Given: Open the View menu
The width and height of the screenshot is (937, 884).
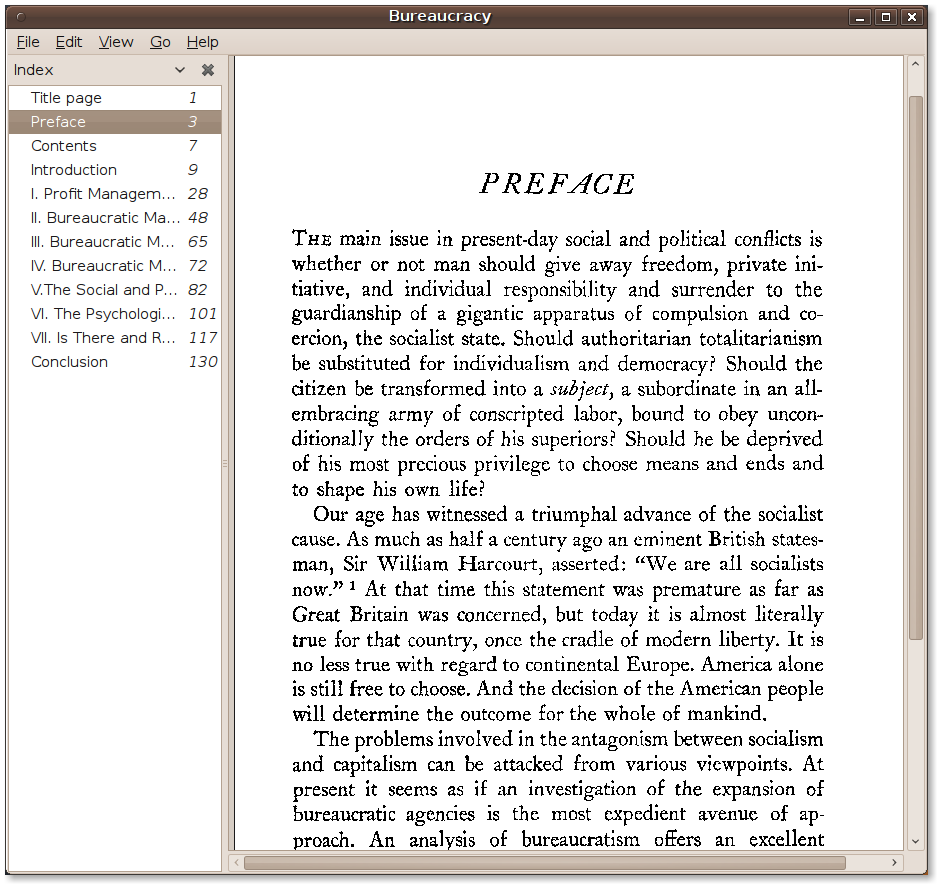Looking at the screenshot, I should point(116,42).
